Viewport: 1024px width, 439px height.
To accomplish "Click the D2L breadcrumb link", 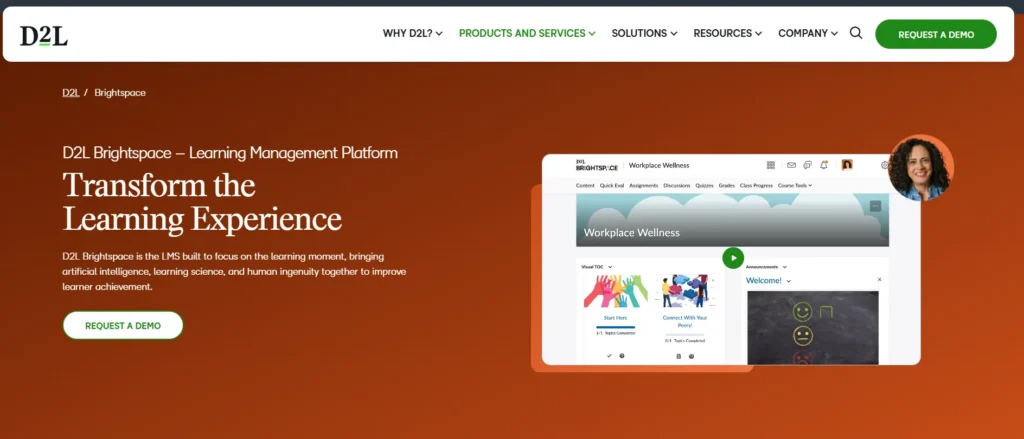I will click(70, 92).
